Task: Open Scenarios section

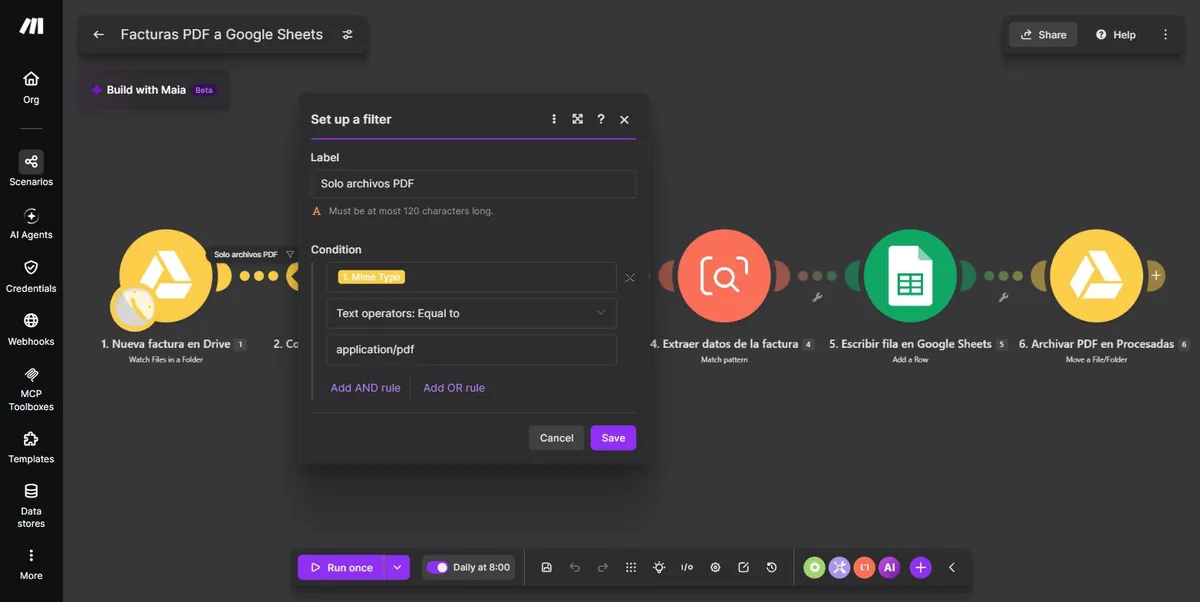Action: [x=31, y=169]
